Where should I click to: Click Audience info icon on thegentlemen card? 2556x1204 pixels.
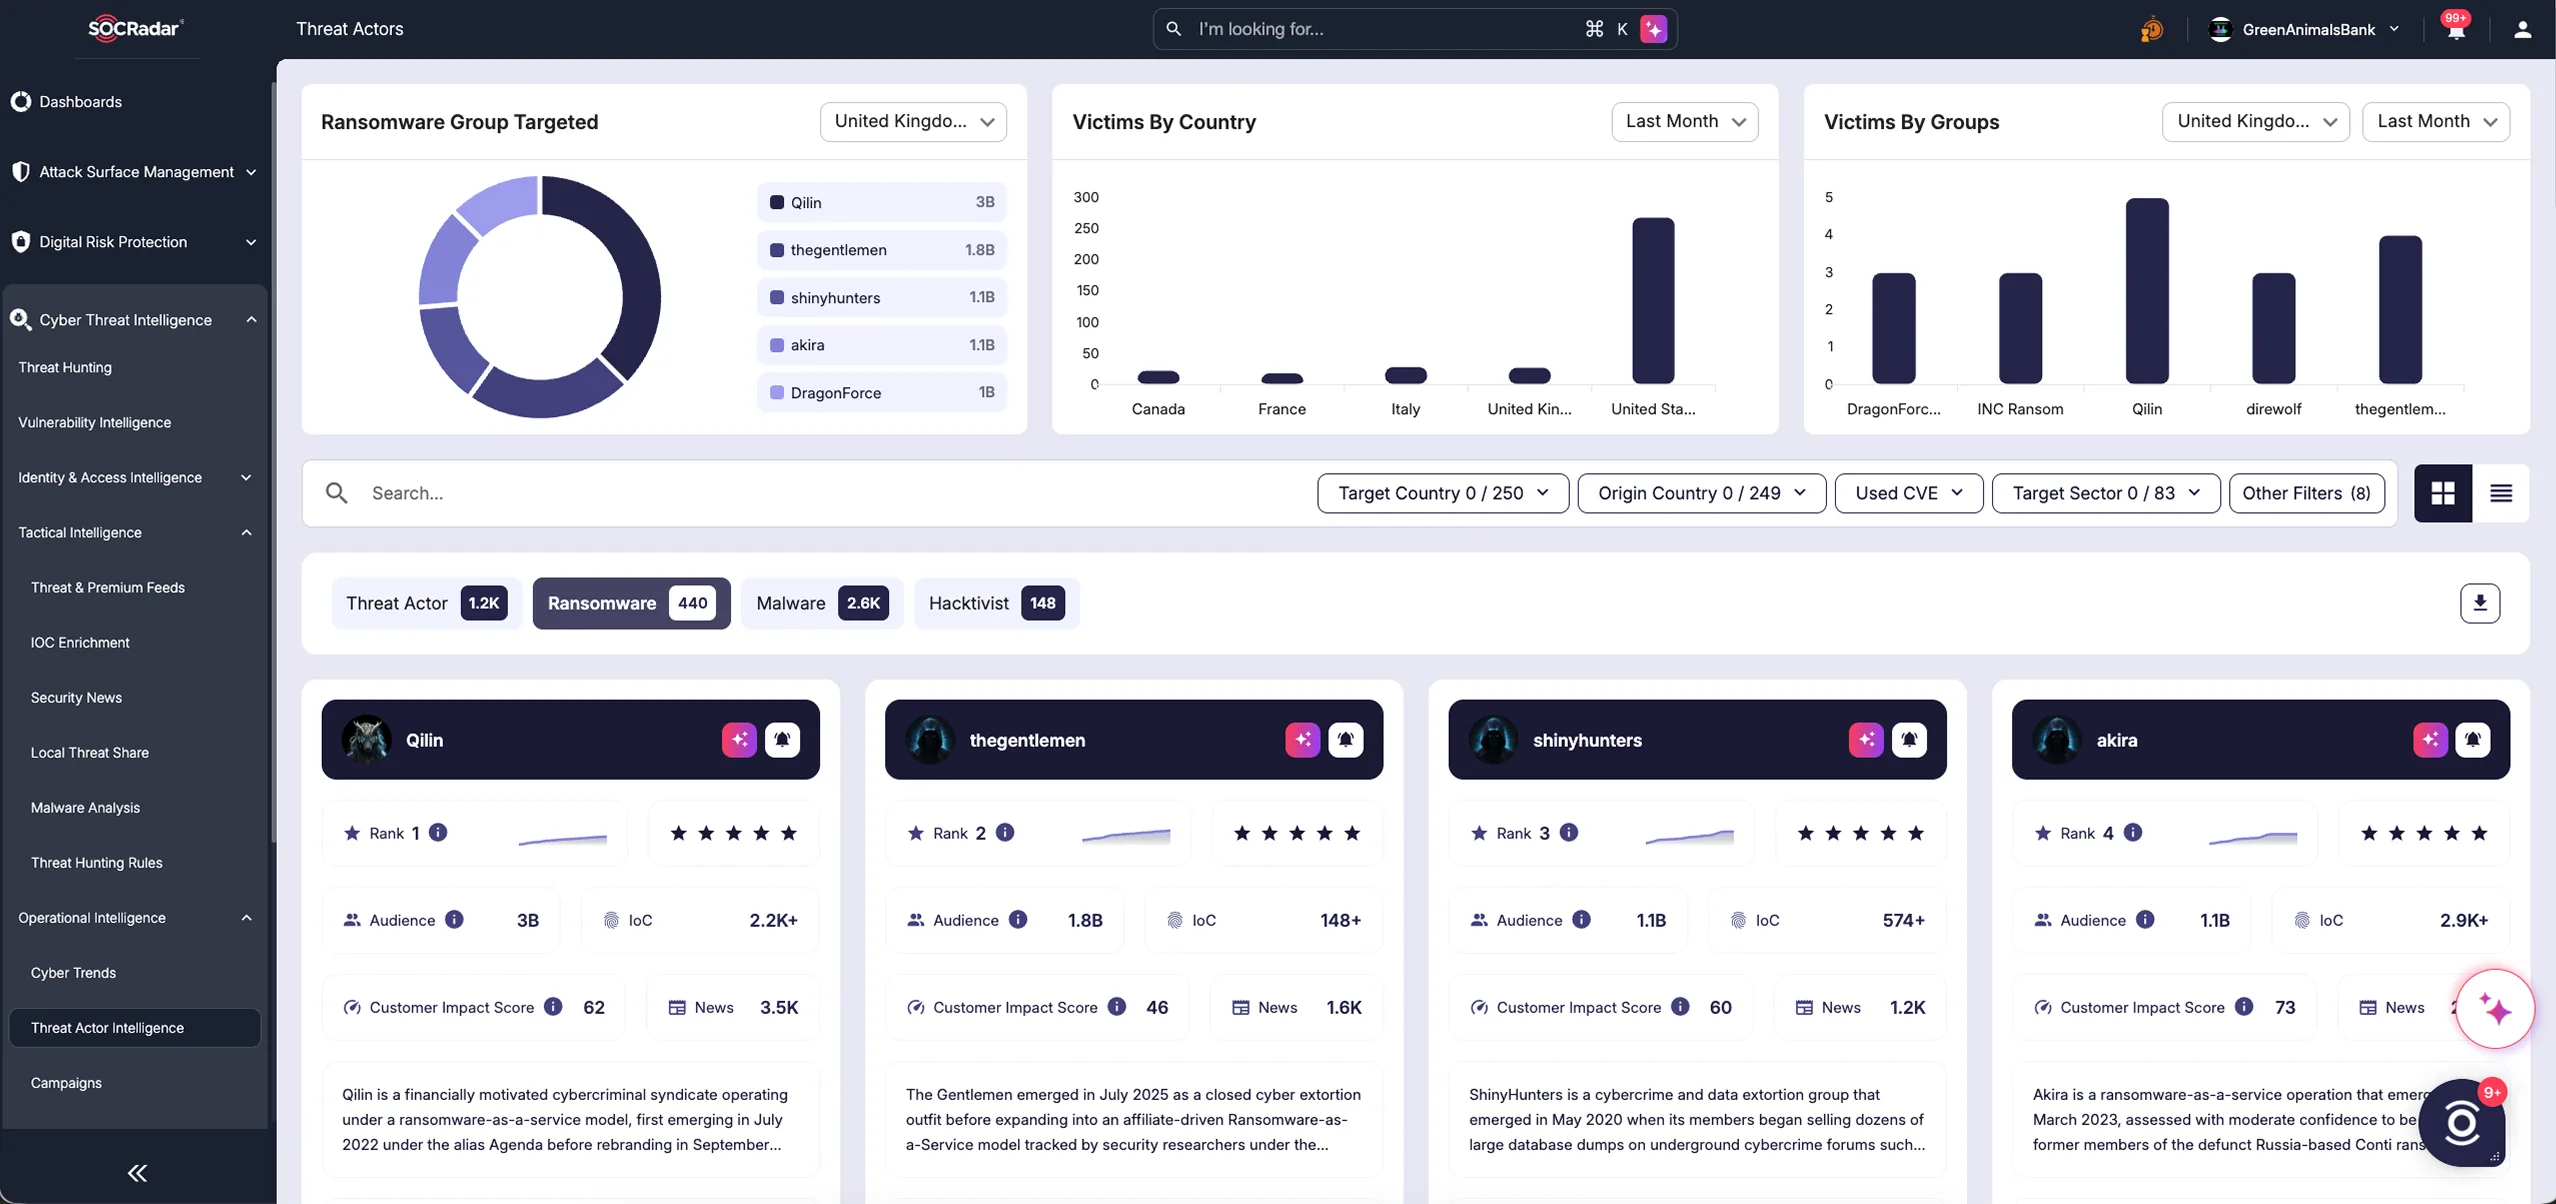(1018, 920)
